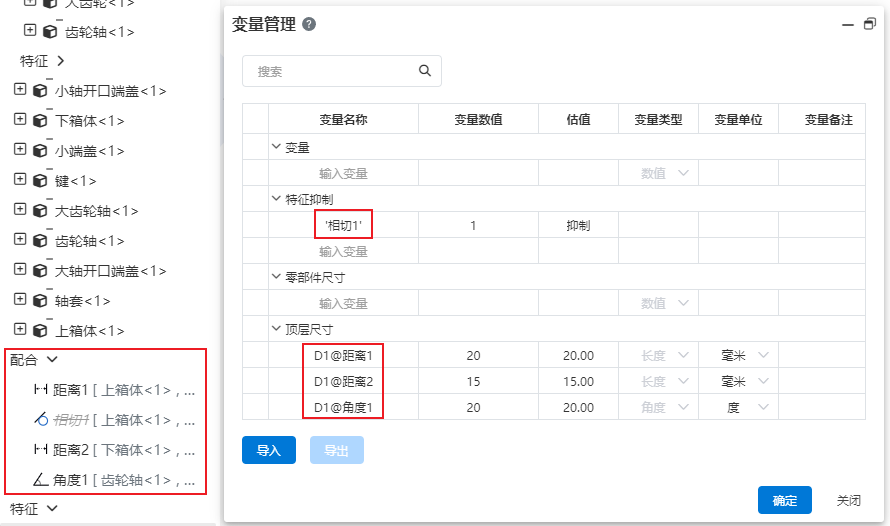Click the 确定 button
Viewport: 890px width, 526px height.
pos(784,501)
